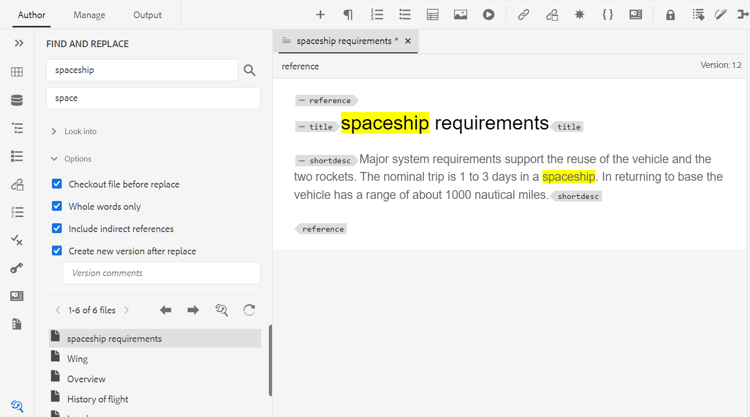Collapse the Options section
Viewport: 750px width, 417px height.
tap(77, 159)
